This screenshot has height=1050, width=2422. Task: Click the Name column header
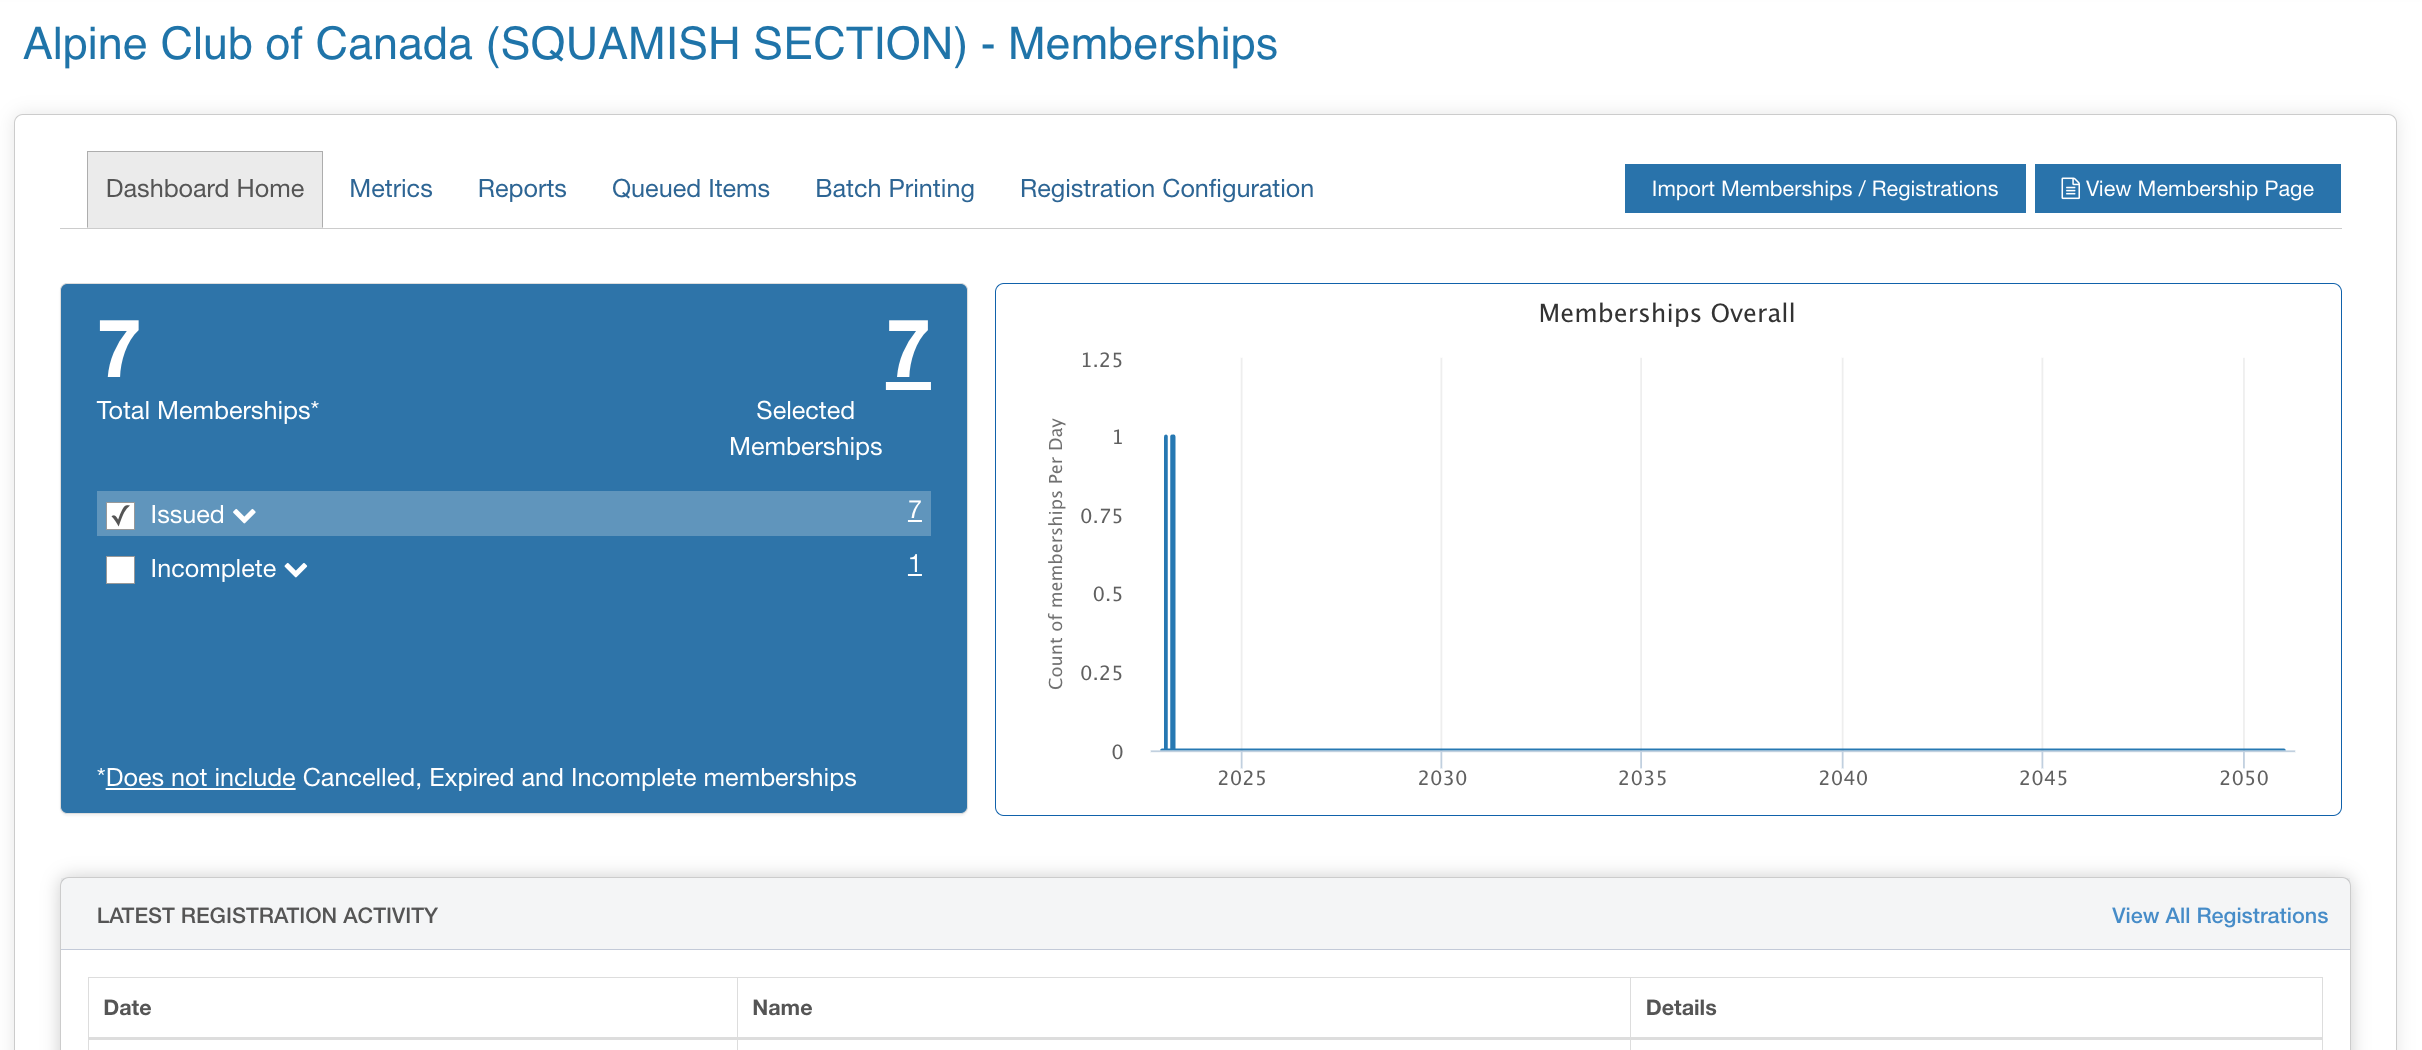pos(782,1007)
